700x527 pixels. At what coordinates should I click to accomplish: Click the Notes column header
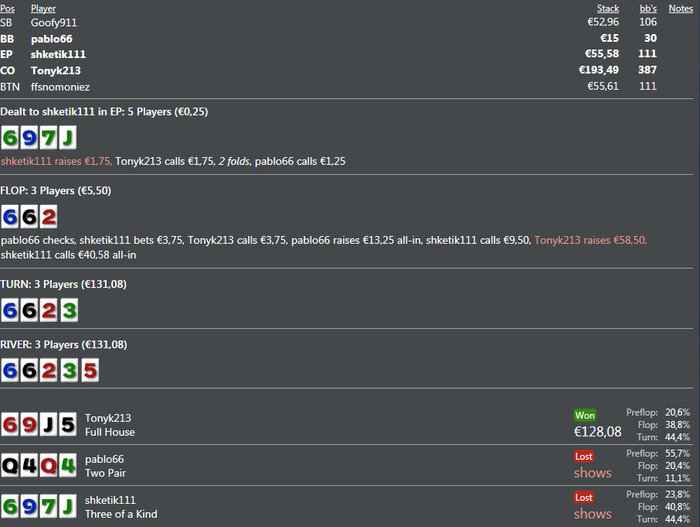click(x=680, y=8)
